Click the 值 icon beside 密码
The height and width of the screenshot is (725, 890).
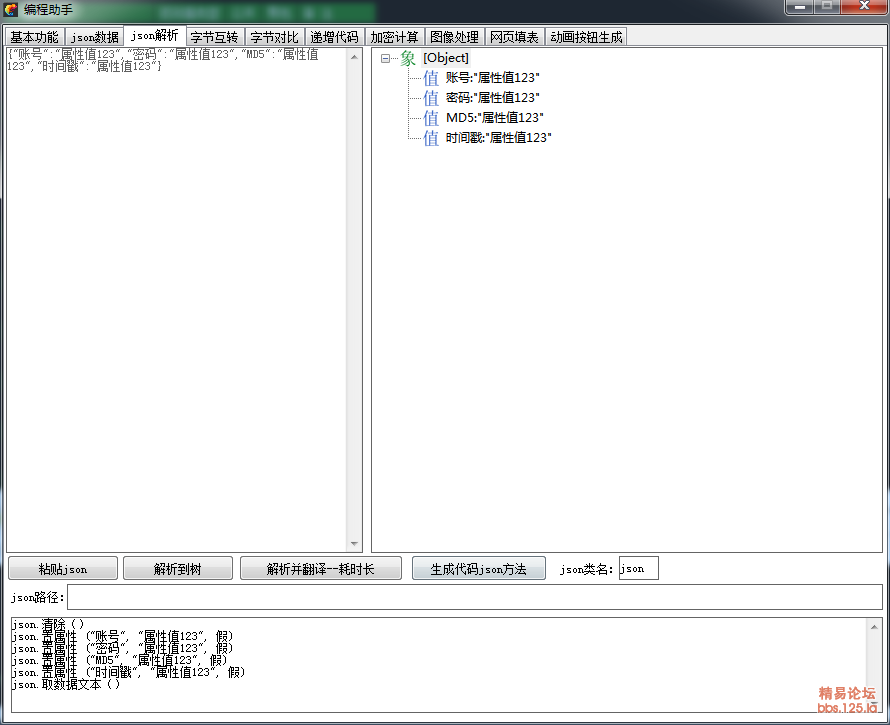pyautogui.click(x=431, y=98)
